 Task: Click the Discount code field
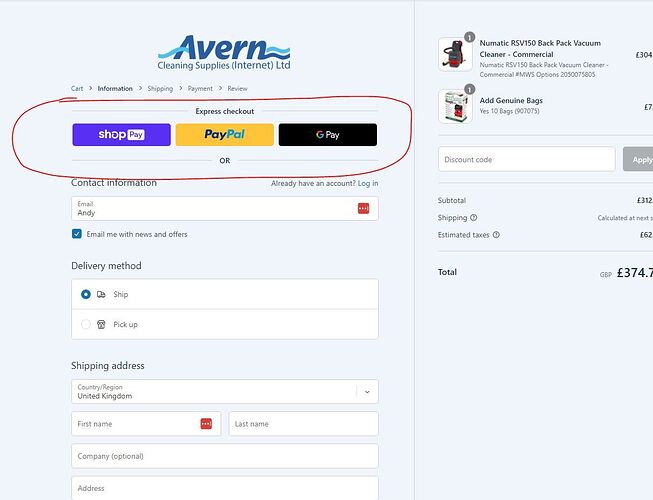(527, 159)
